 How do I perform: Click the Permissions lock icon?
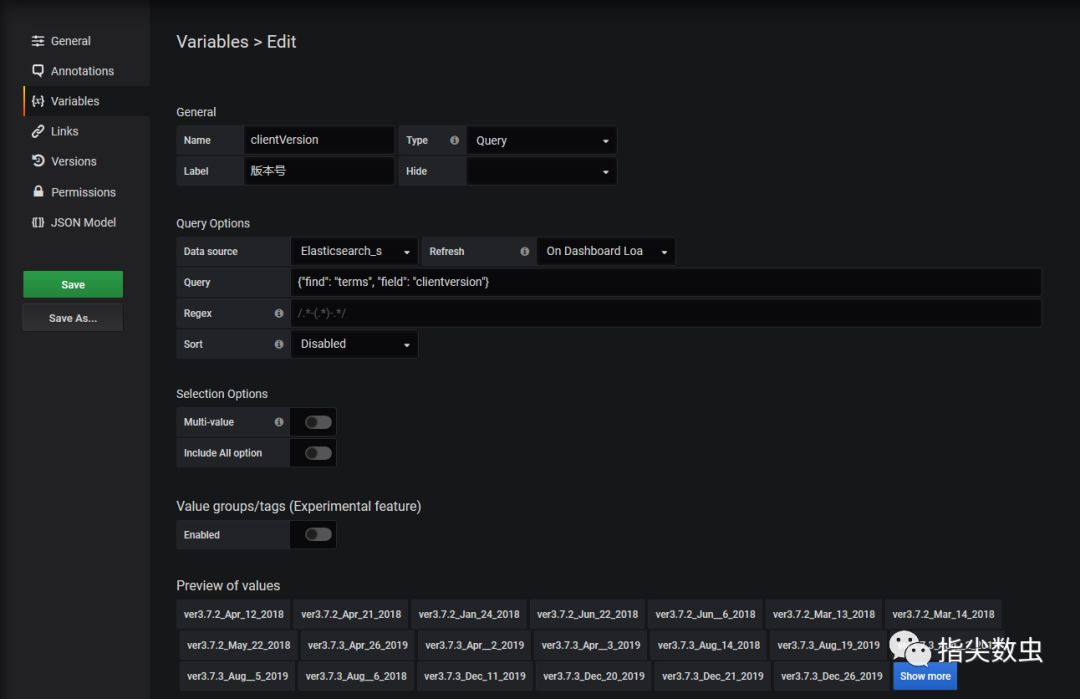click(38, 192)
